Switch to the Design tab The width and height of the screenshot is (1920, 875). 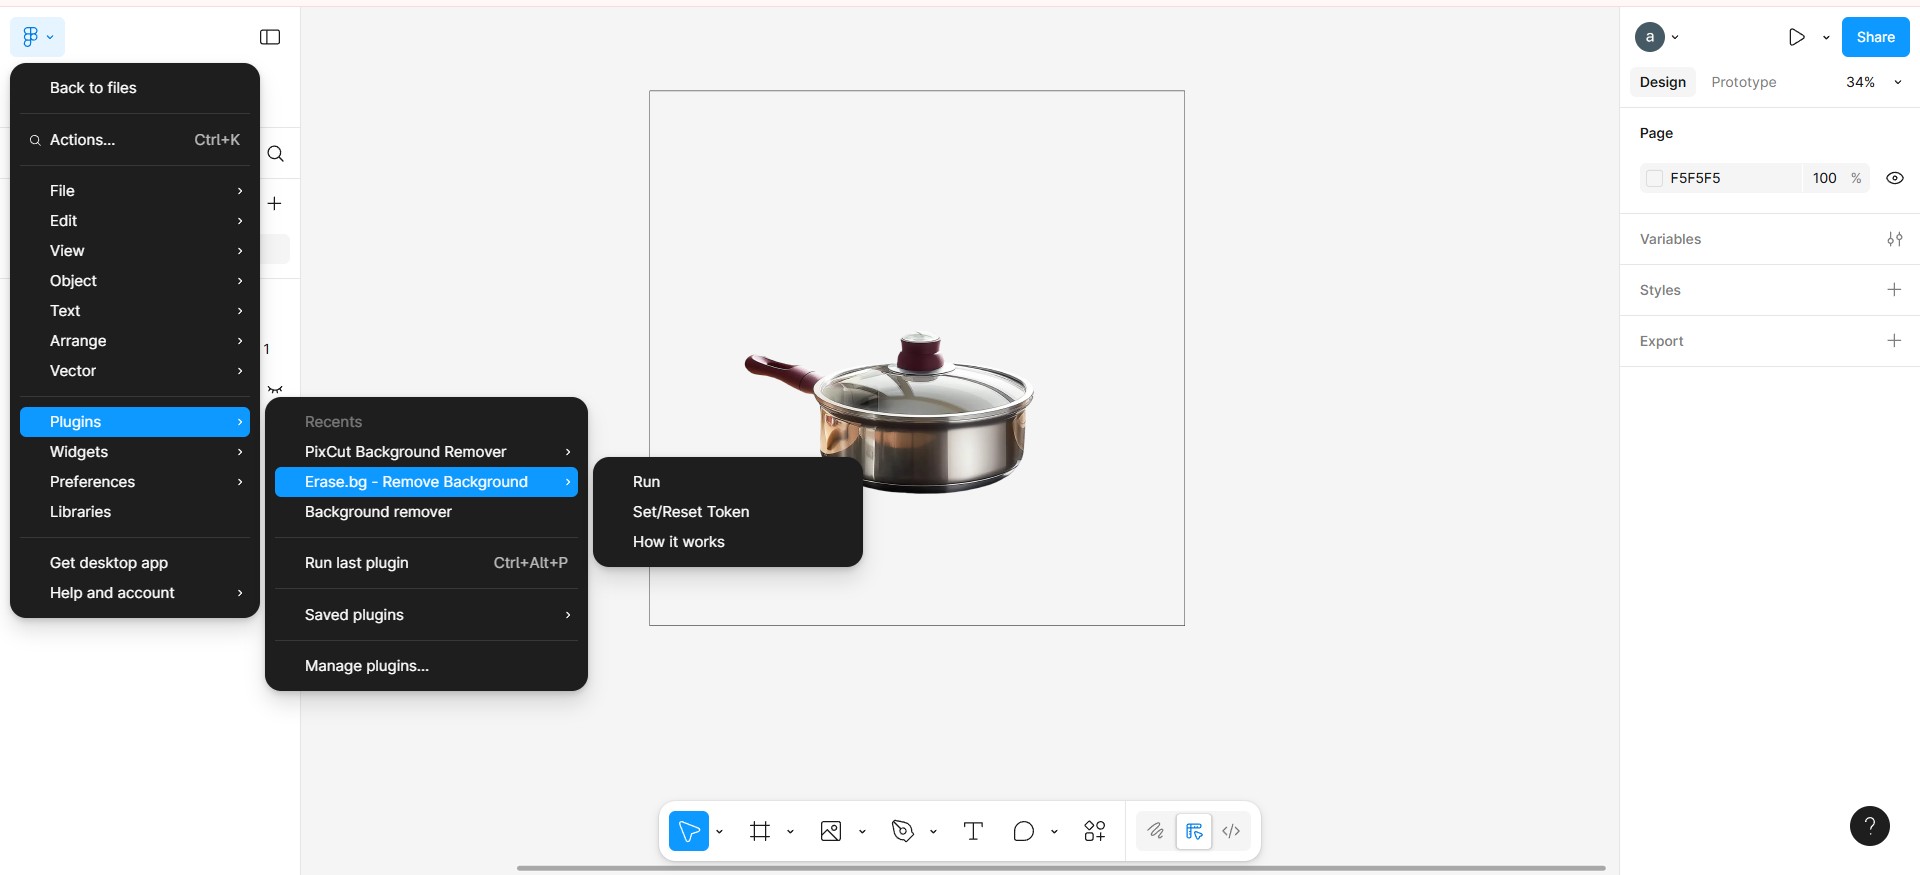[1662, 82]
